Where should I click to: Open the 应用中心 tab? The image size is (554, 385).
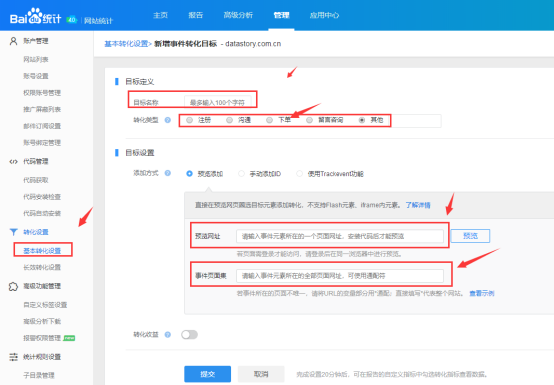[x=324, y=15]
